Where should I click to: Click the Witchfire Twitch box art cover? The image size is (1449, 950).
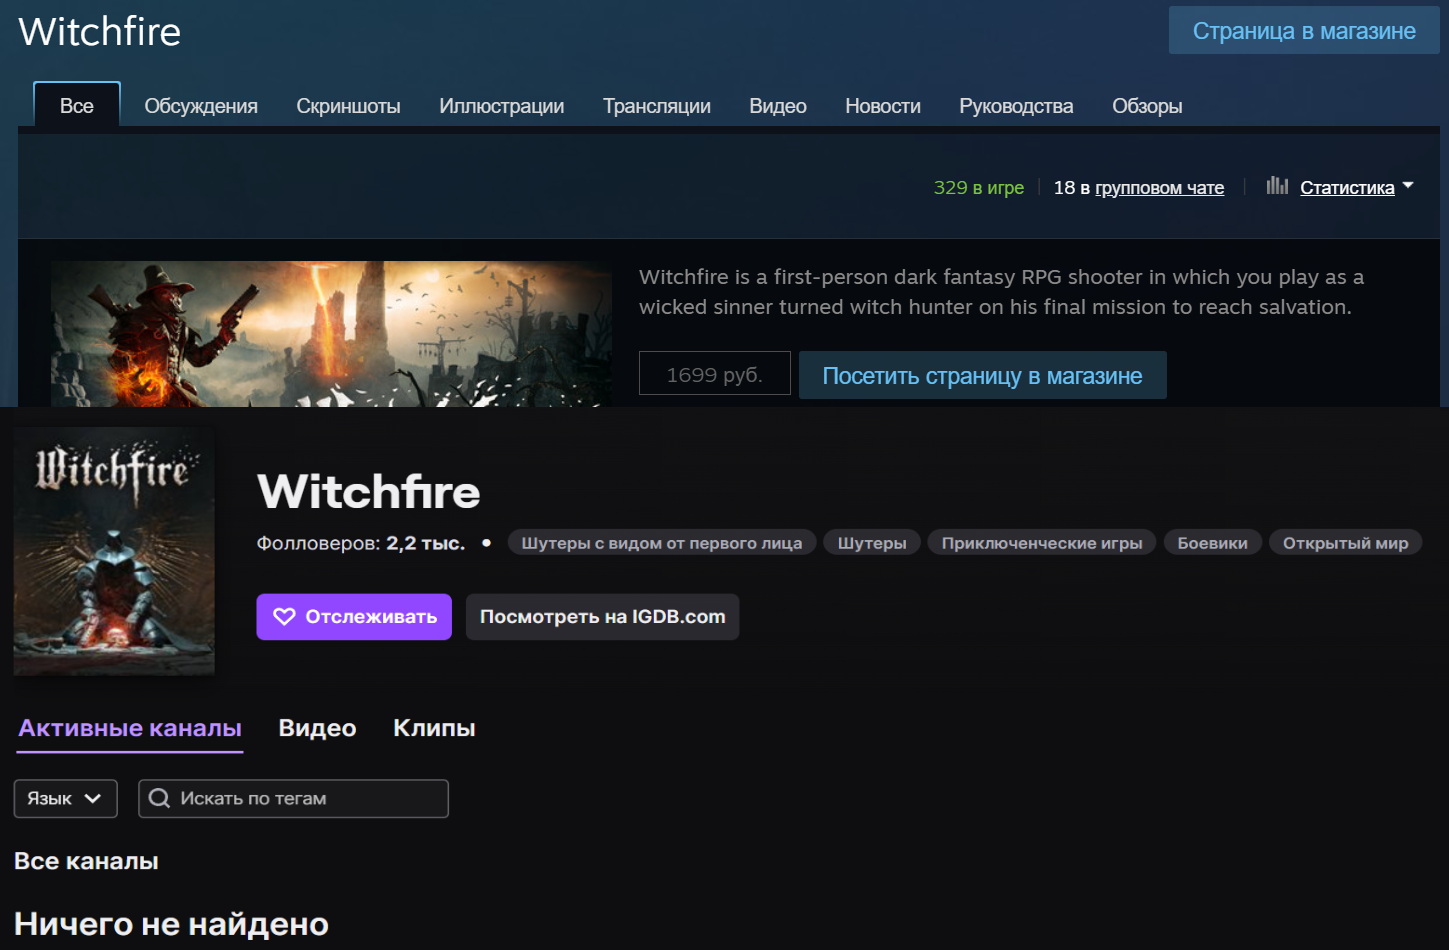[x=114, y=552]
